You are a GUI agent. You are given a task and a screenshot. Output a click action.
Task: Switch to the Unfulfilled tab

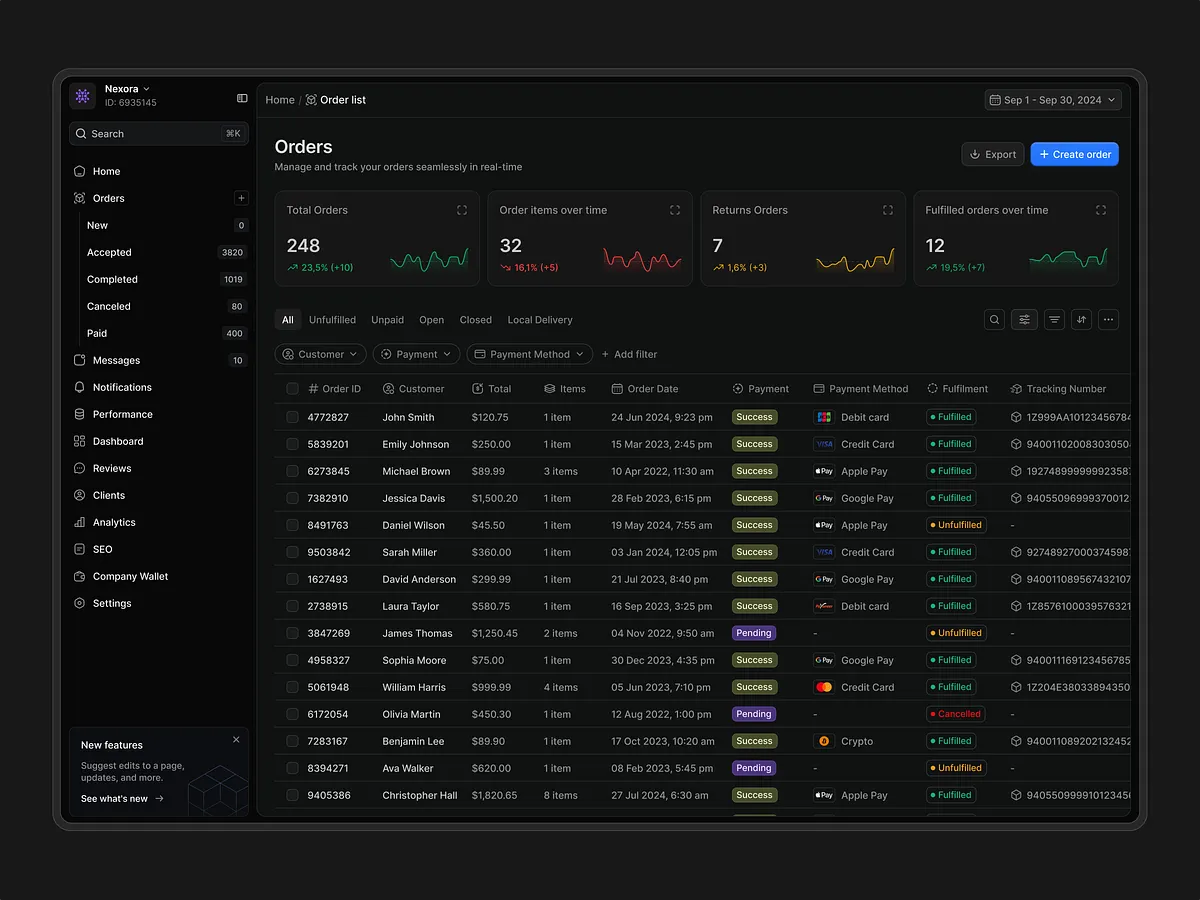click(332, 319)
